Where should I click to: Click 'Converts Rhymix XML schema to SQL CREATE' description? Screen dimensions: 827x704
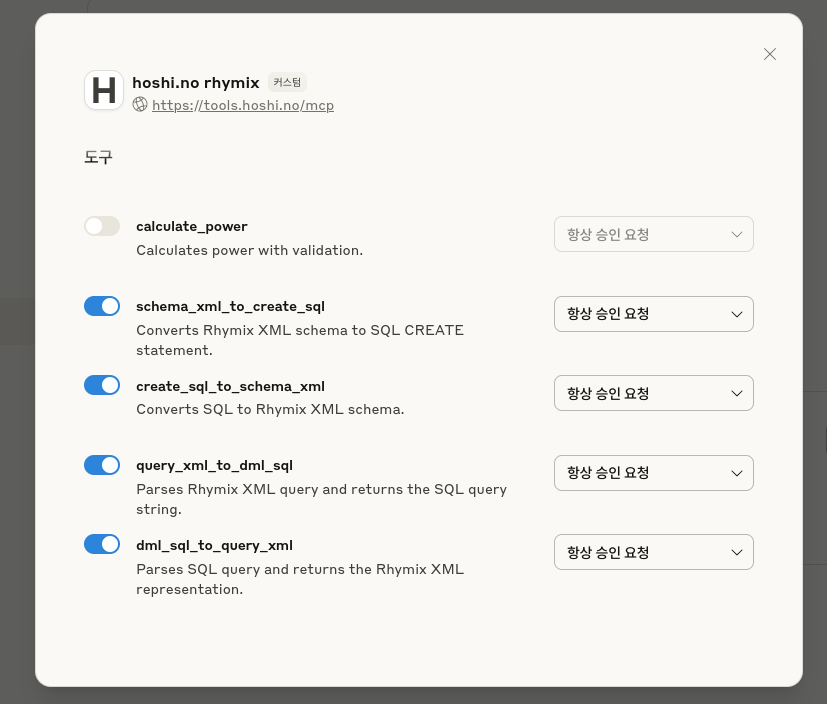tap(300, 340)
